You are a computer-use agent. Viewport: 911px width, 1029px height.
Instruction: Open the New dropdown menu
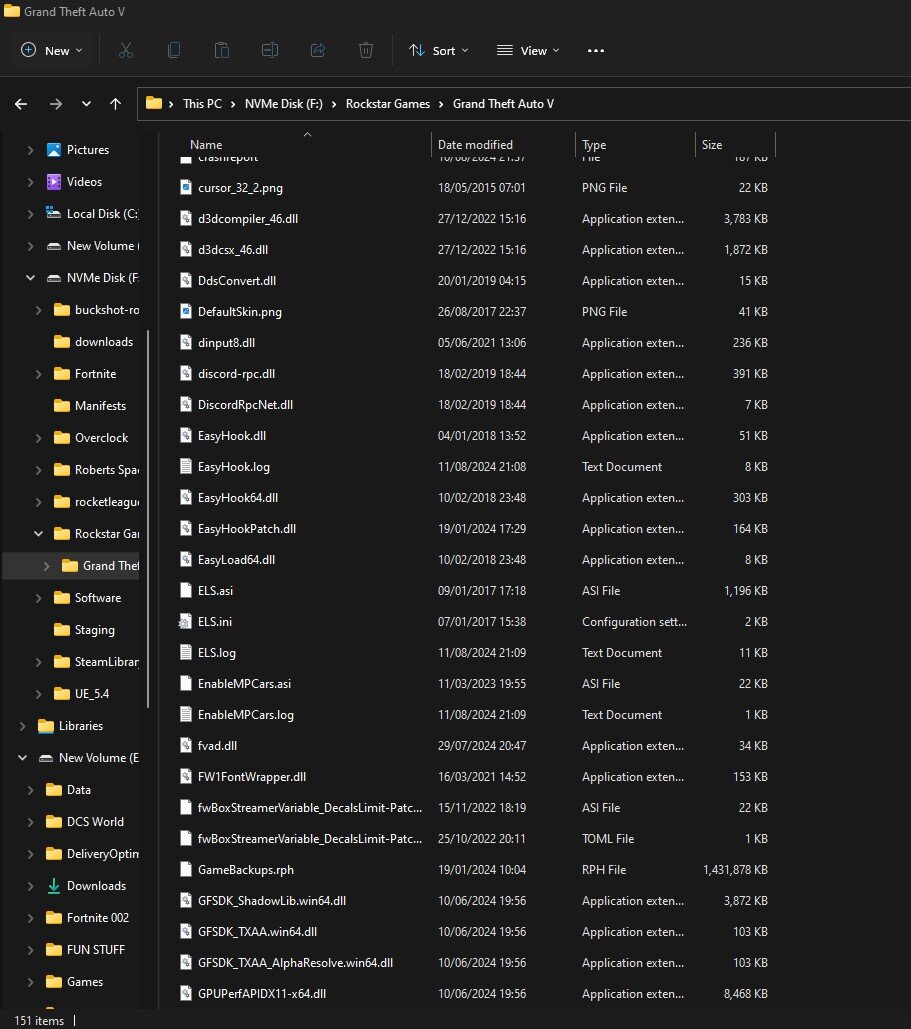coord(52,50)
